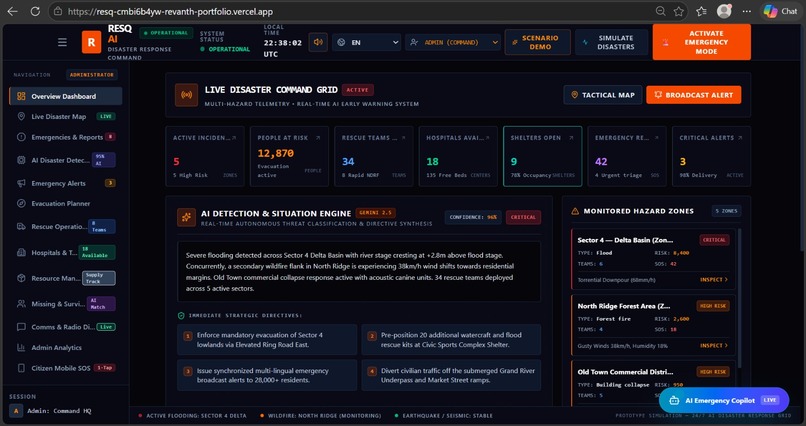
Task: Go to Emergencies & Reports
Action: click(66, 137)
